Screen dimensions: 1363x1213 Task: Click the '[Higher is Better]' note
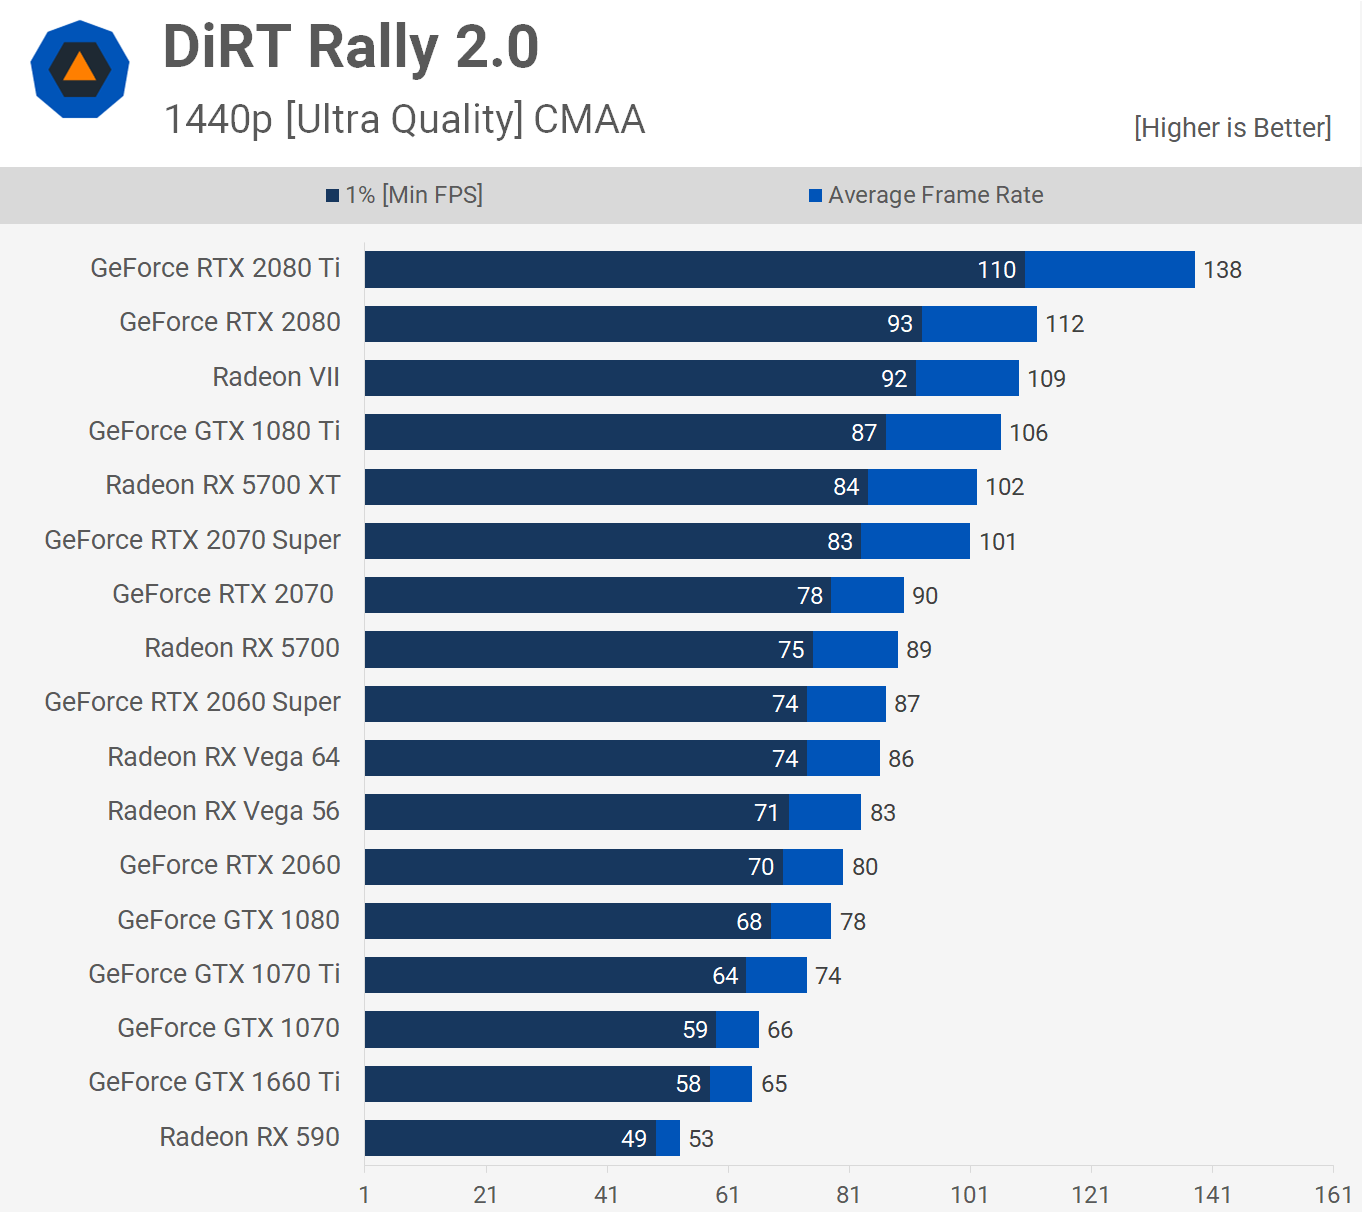coord(1232,128)
